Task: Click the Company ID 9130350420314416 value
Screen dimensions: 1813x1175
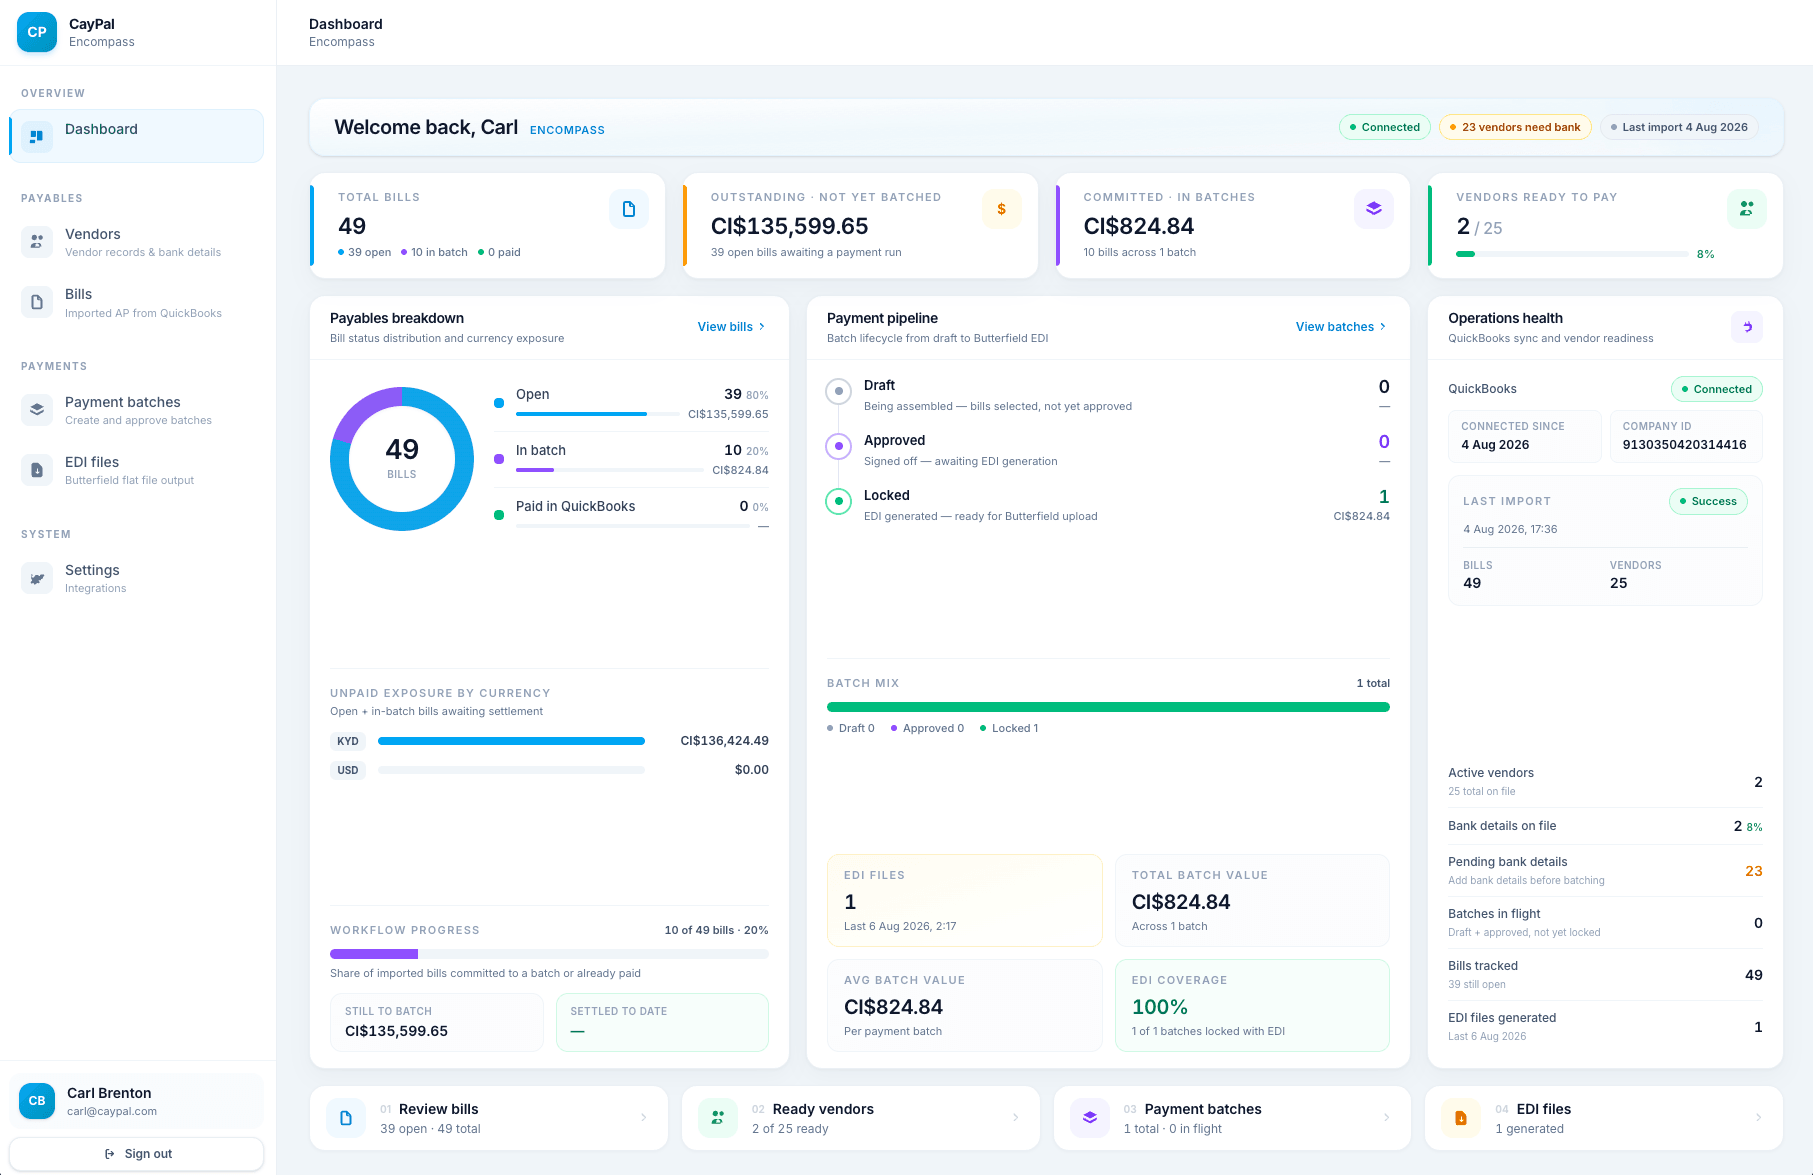Action: point(1684,445)
